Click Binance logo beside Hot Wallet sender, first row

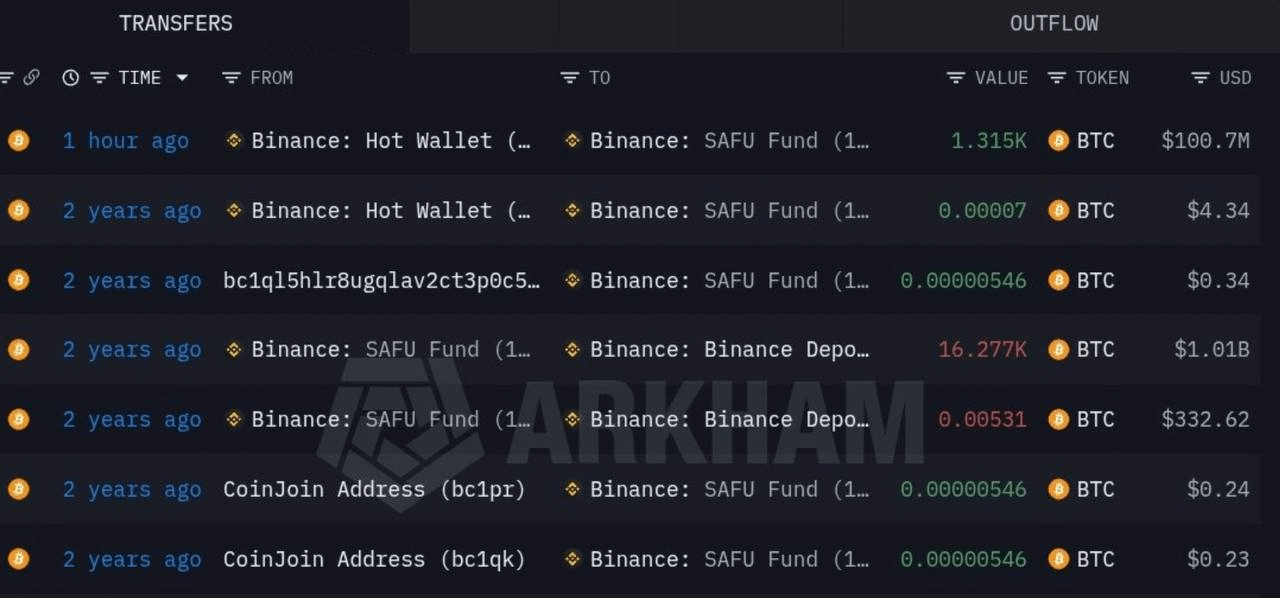click(234, 140)
